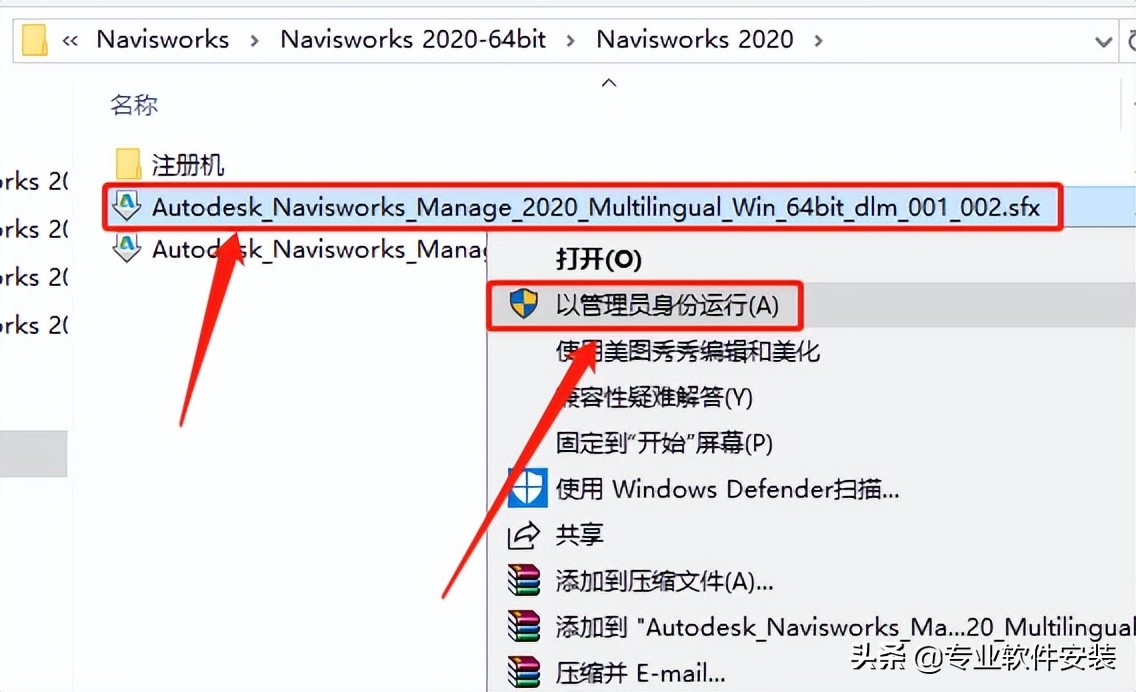This screenshot has height=692, width=1136.
Task: Choose 固定到"开始"屏幕(P) in the context menu
Action: 664,443
